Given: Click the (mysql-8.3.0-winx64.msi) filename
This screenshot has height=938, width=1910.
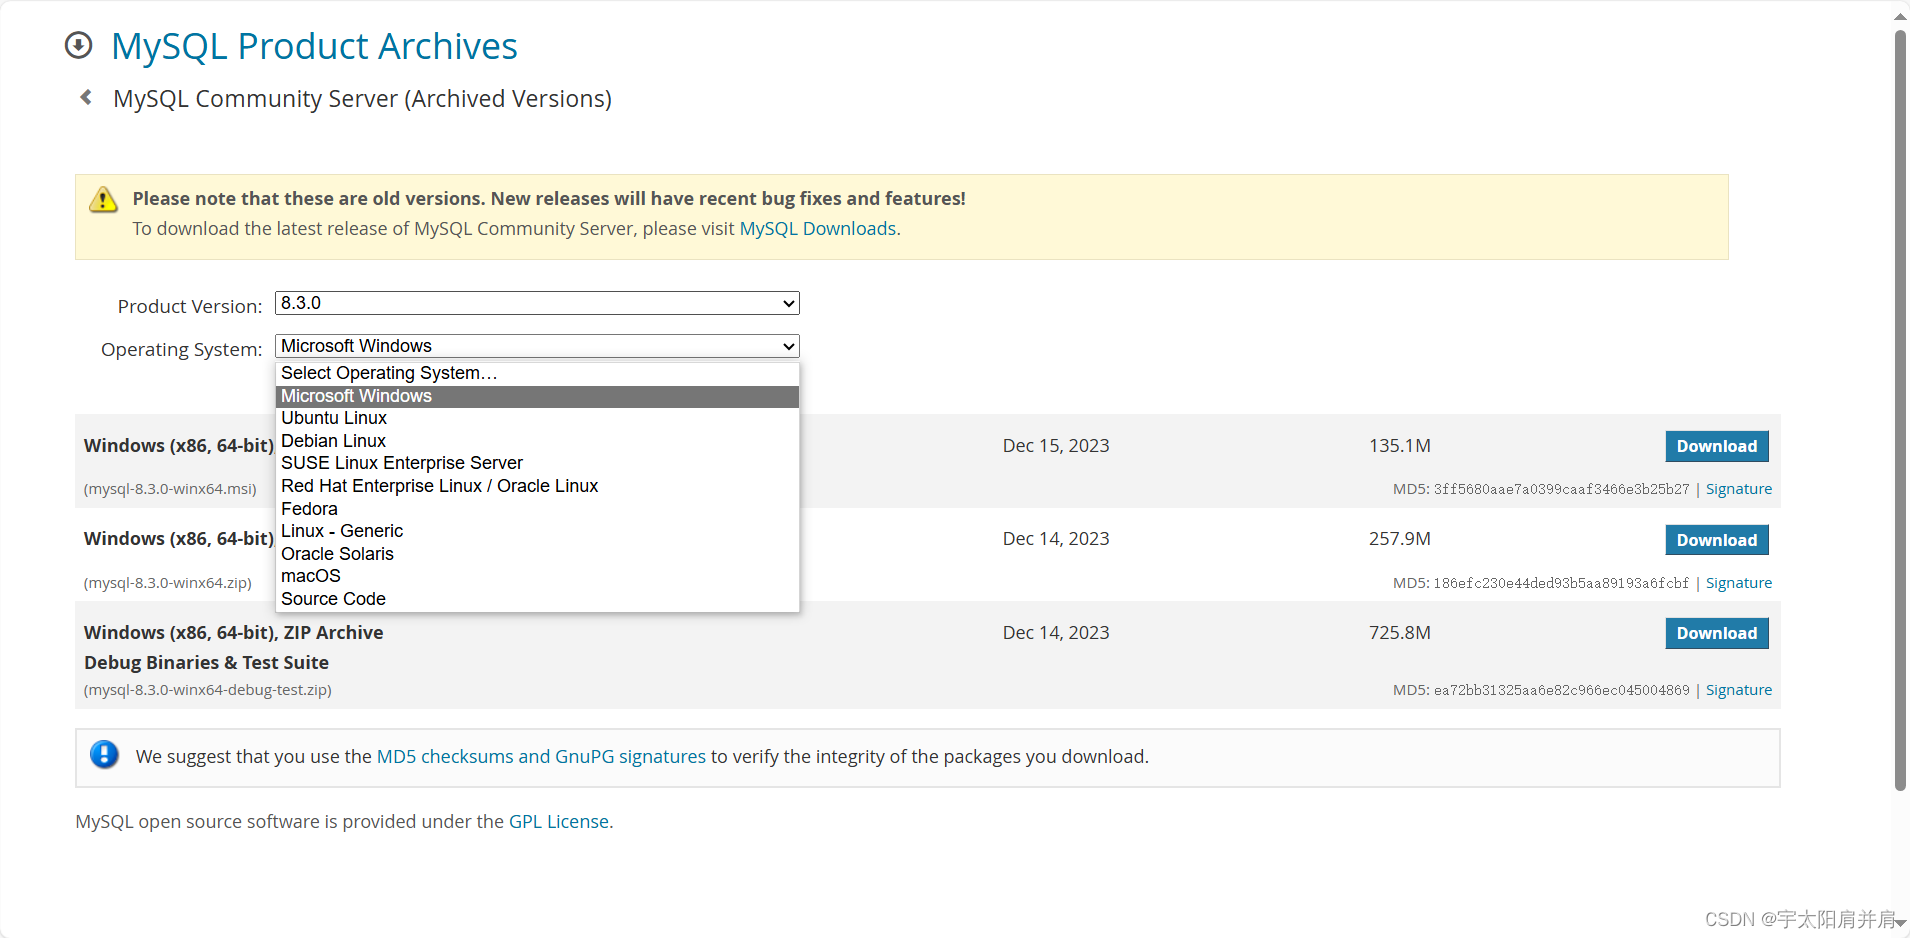Looking at the screenshot, I should [170, 489].
